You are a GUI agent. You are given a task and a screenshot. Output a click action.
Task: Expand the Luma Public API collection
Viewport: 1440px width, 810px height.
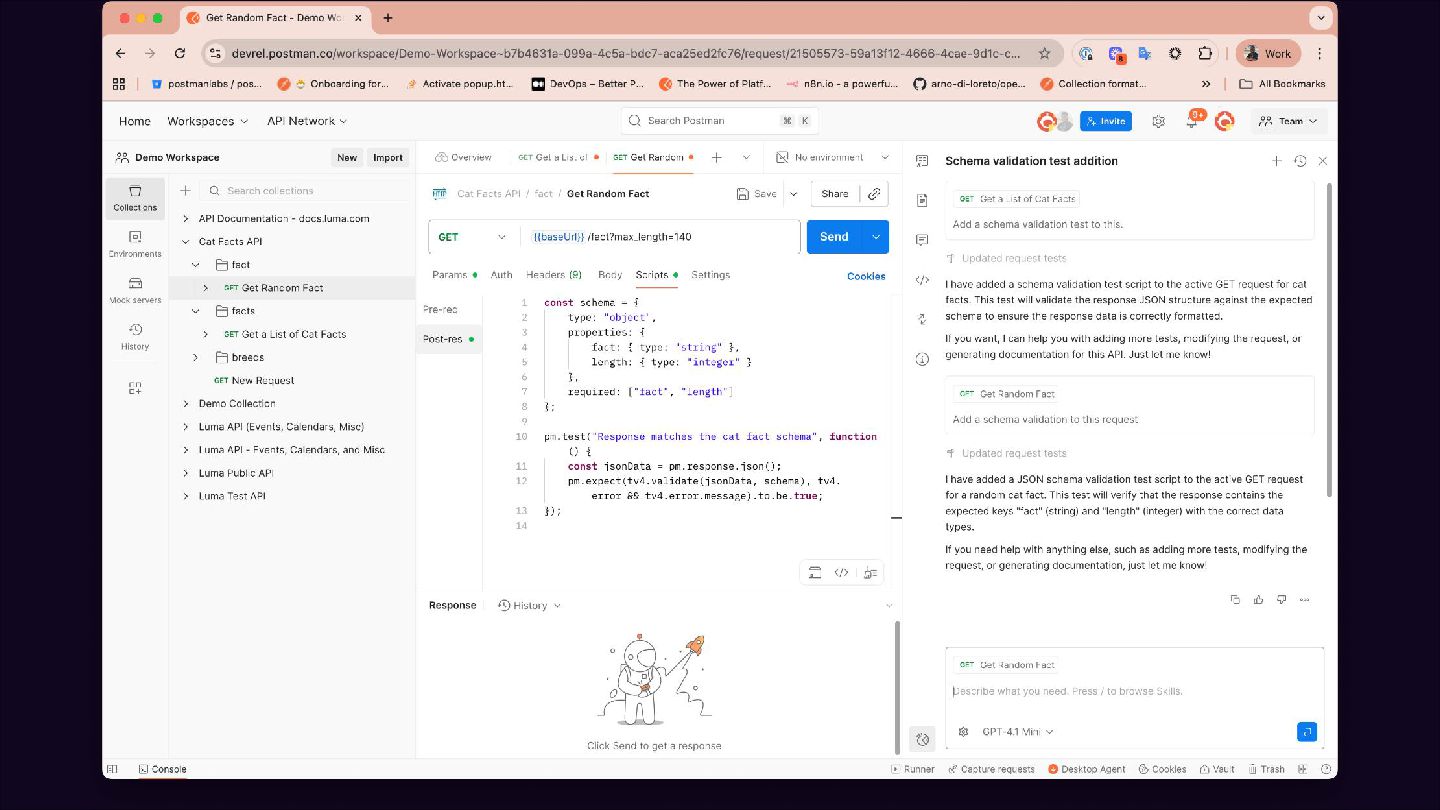click(x=186, y=473)
